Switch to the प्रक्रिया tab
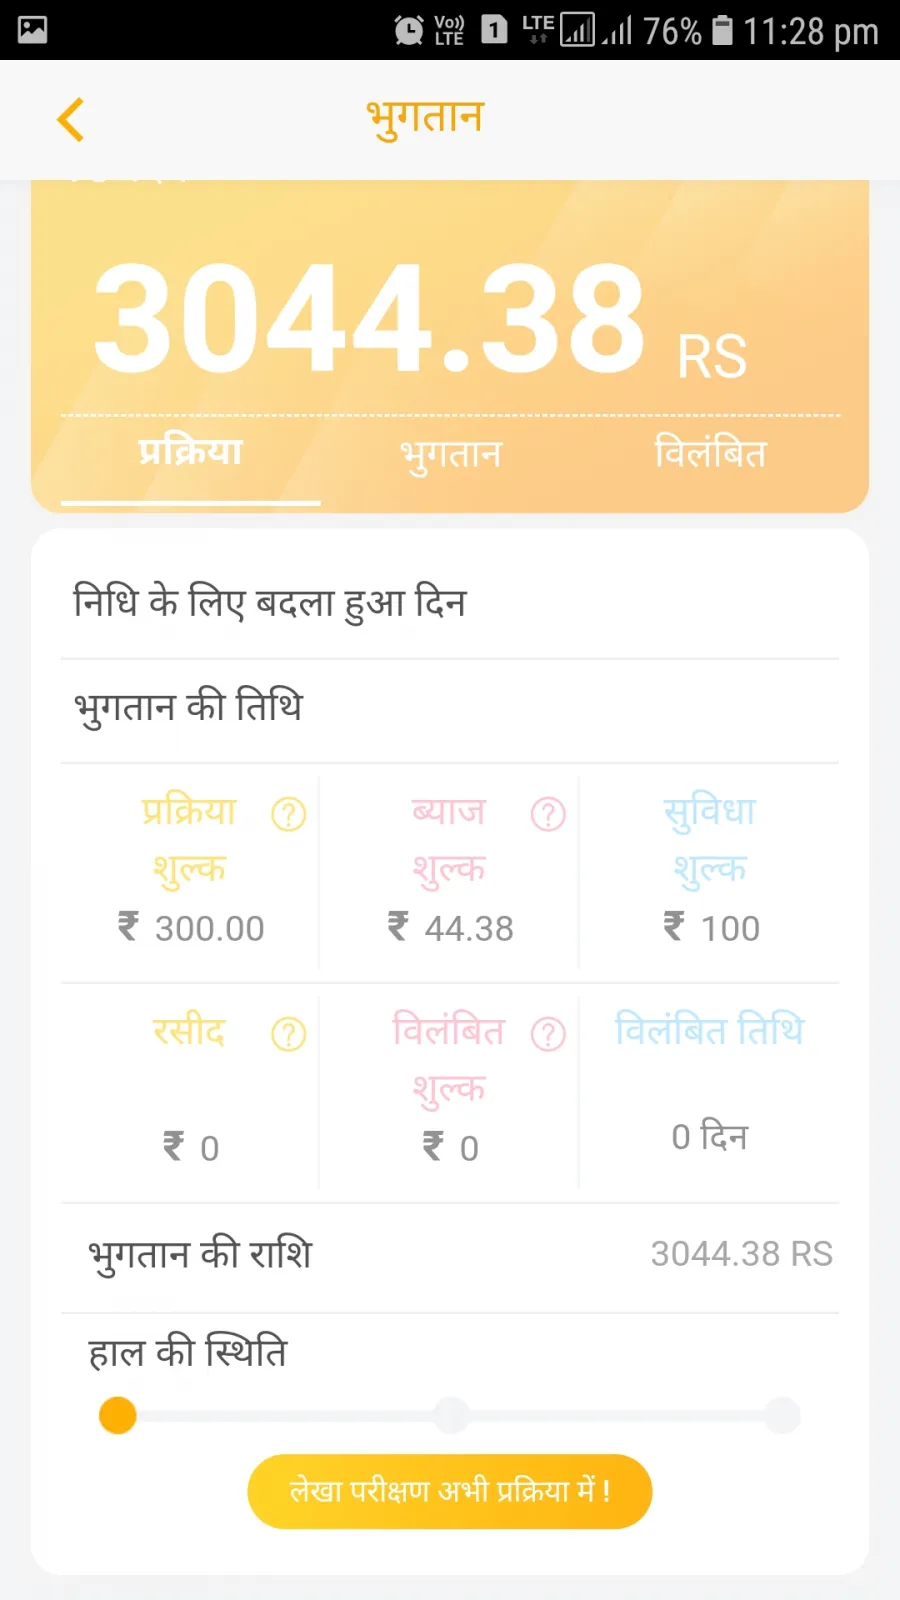900x1600 pixels. [190, 453]
